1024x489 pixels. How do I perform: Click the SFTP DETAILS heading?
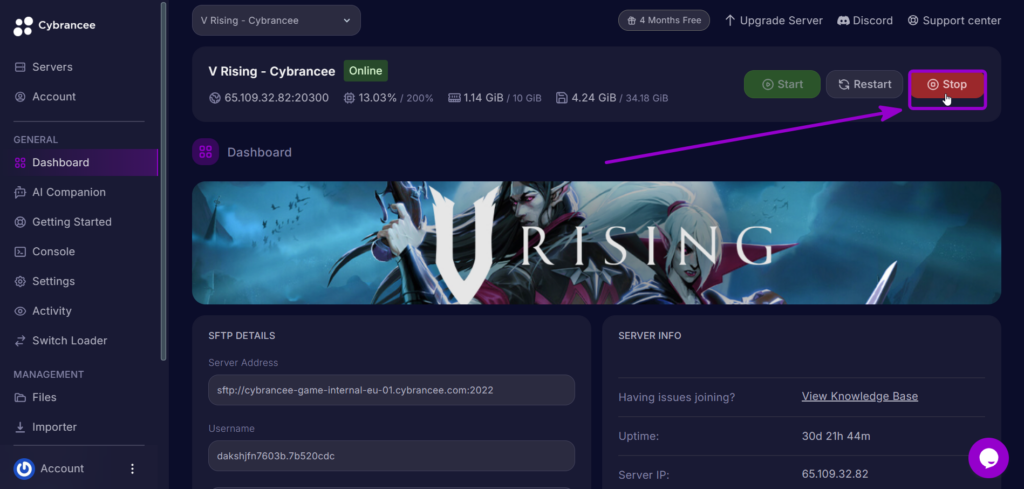tap(242, 336)
